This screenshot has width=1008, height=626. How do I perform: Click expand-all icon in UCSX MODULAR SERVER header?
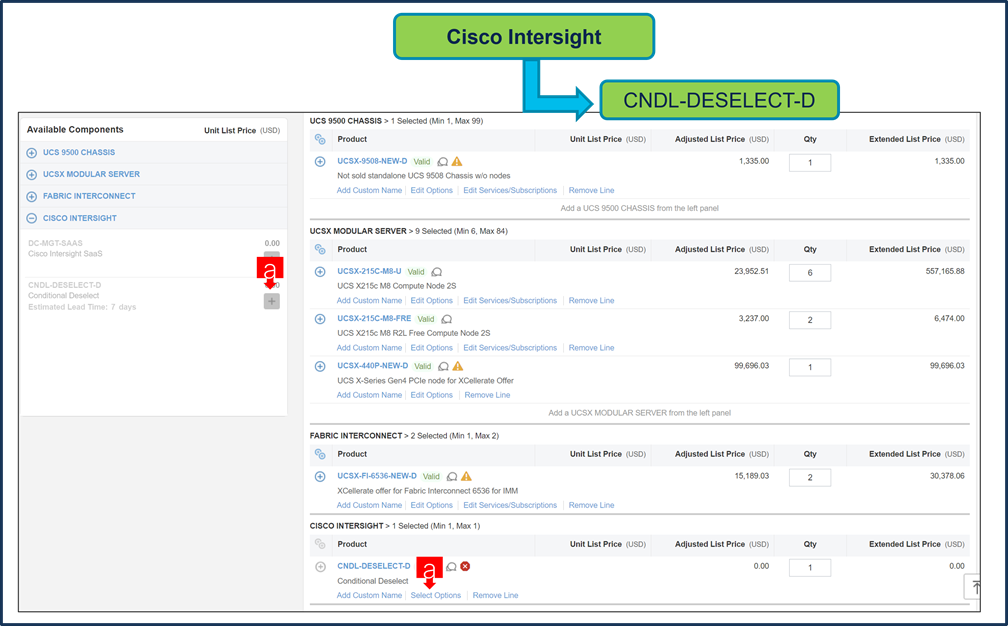click(x=320, y=249)
